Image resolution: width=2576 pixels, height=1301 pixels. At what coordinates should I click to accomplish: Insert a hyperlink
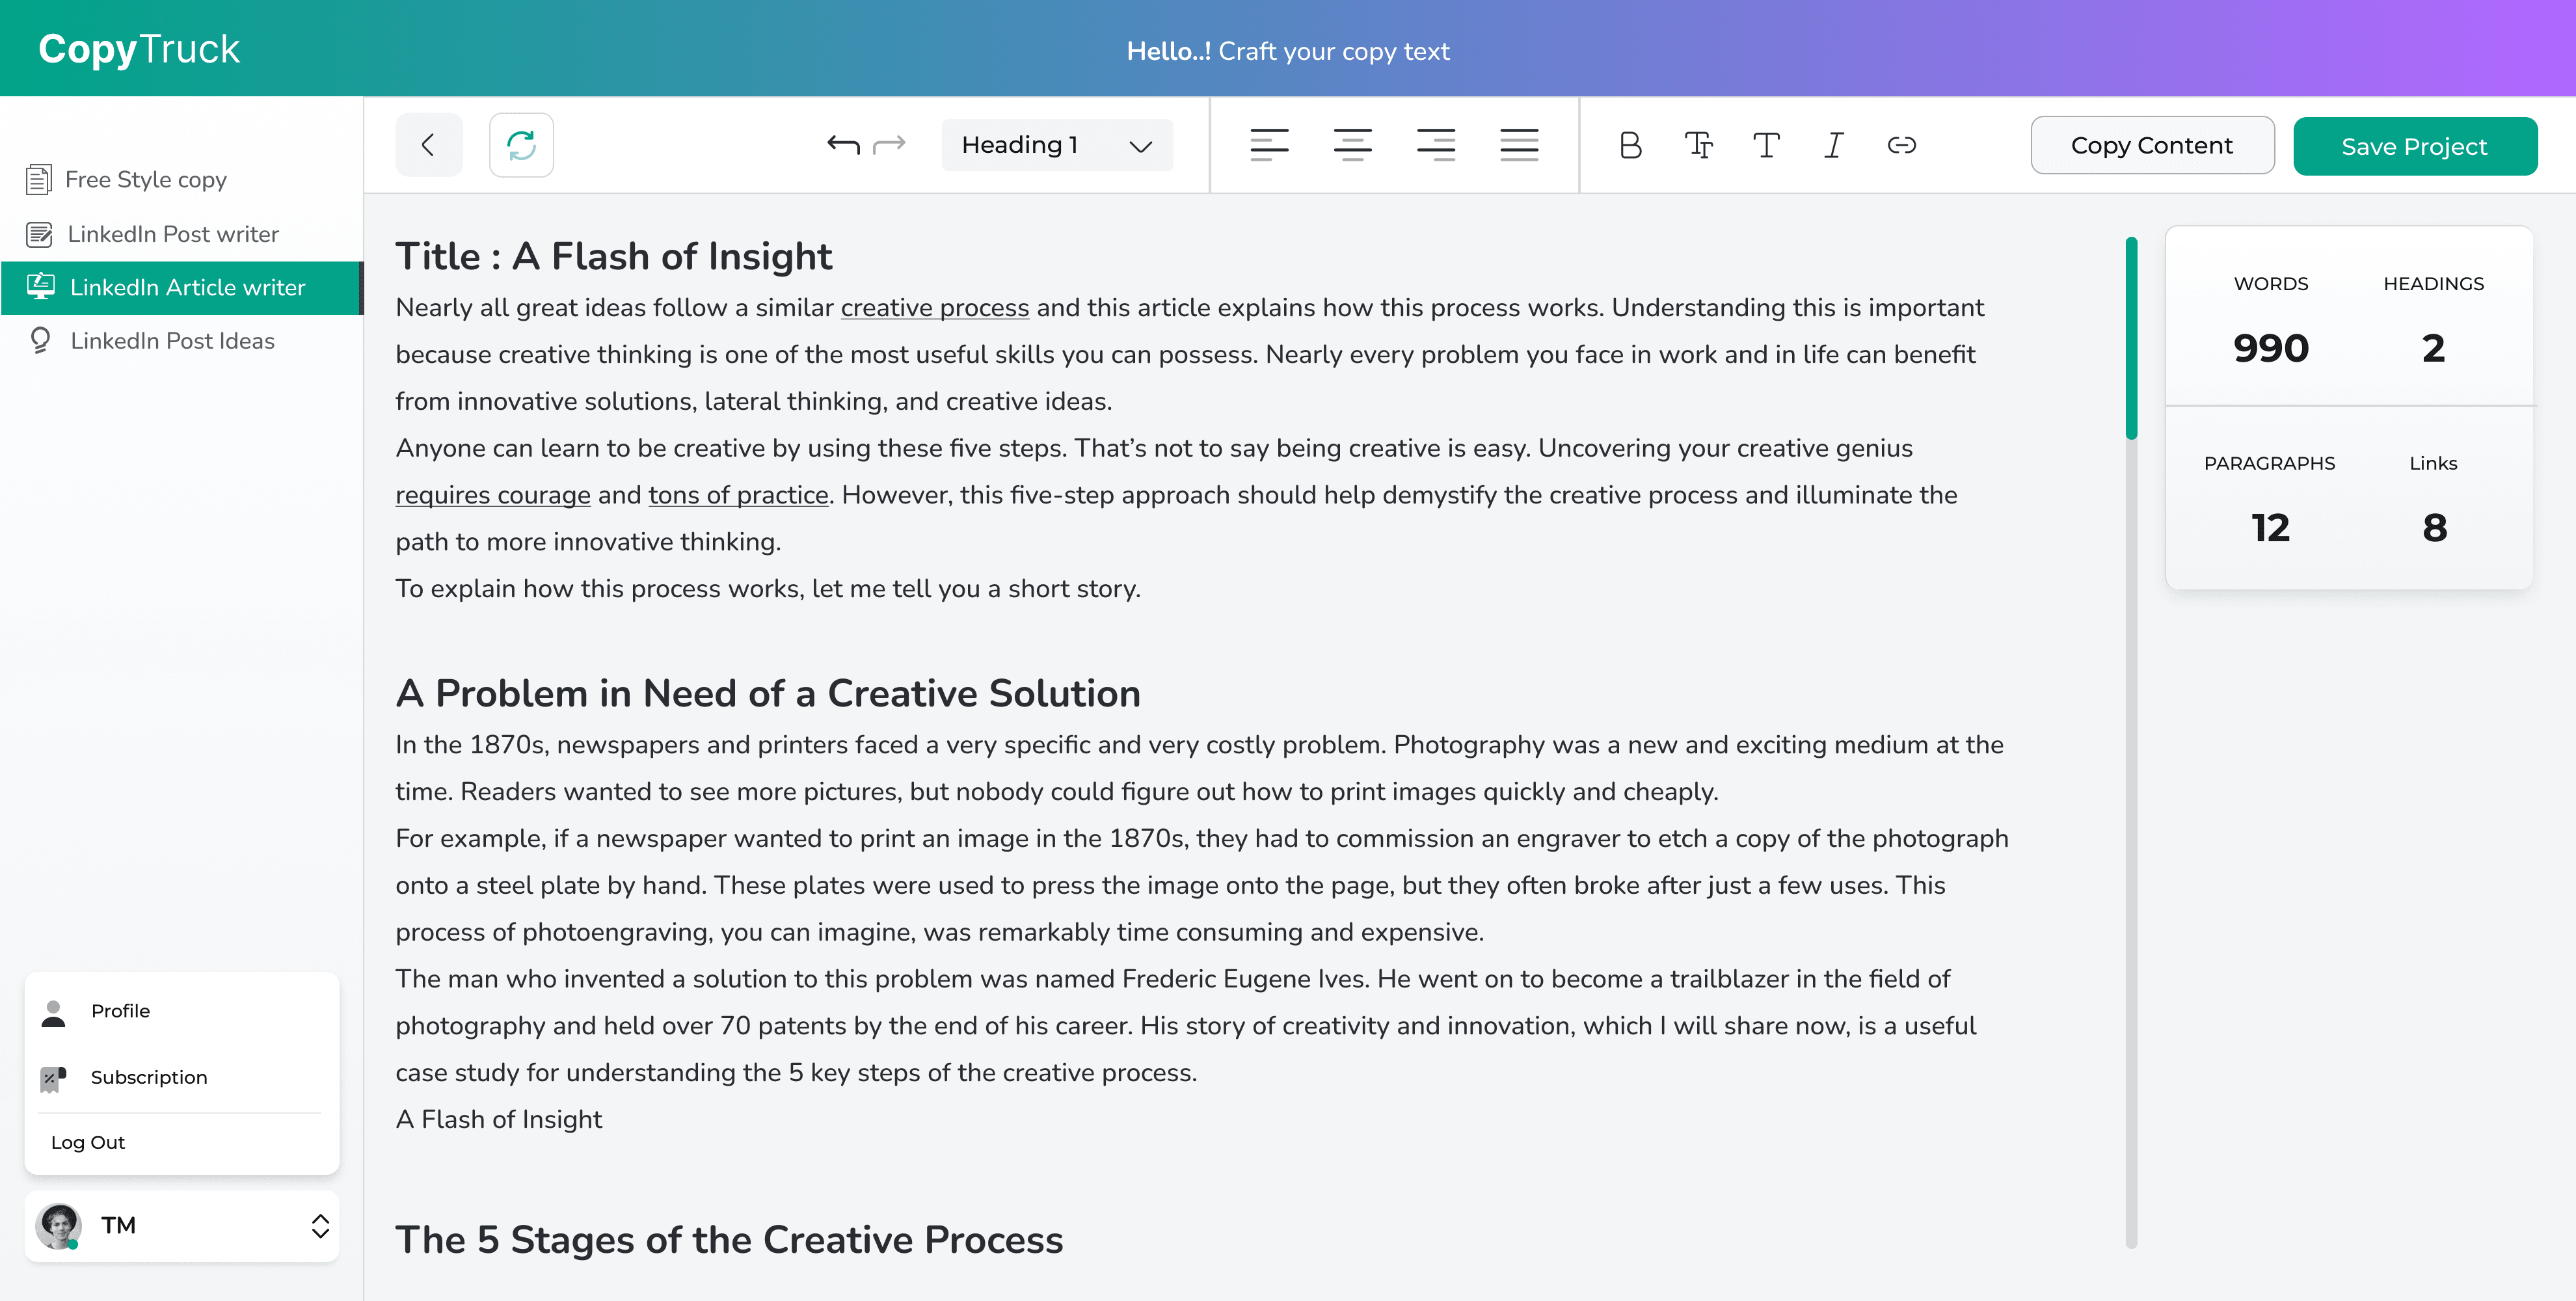point(1902,146)
